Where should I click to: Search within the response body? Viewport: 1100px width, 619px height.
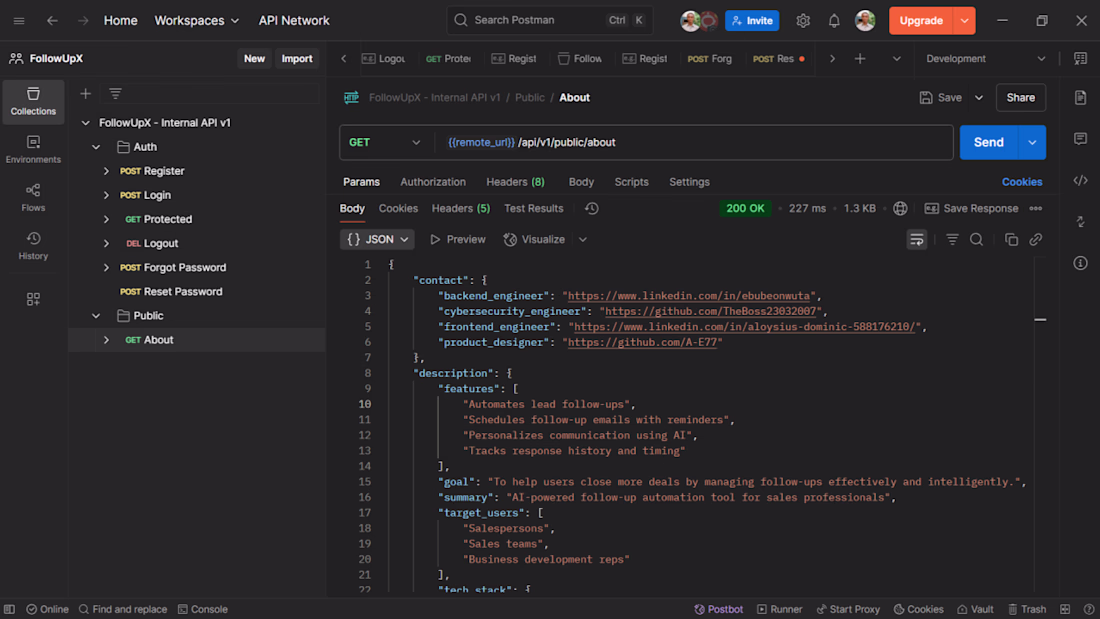click(976, 239)
